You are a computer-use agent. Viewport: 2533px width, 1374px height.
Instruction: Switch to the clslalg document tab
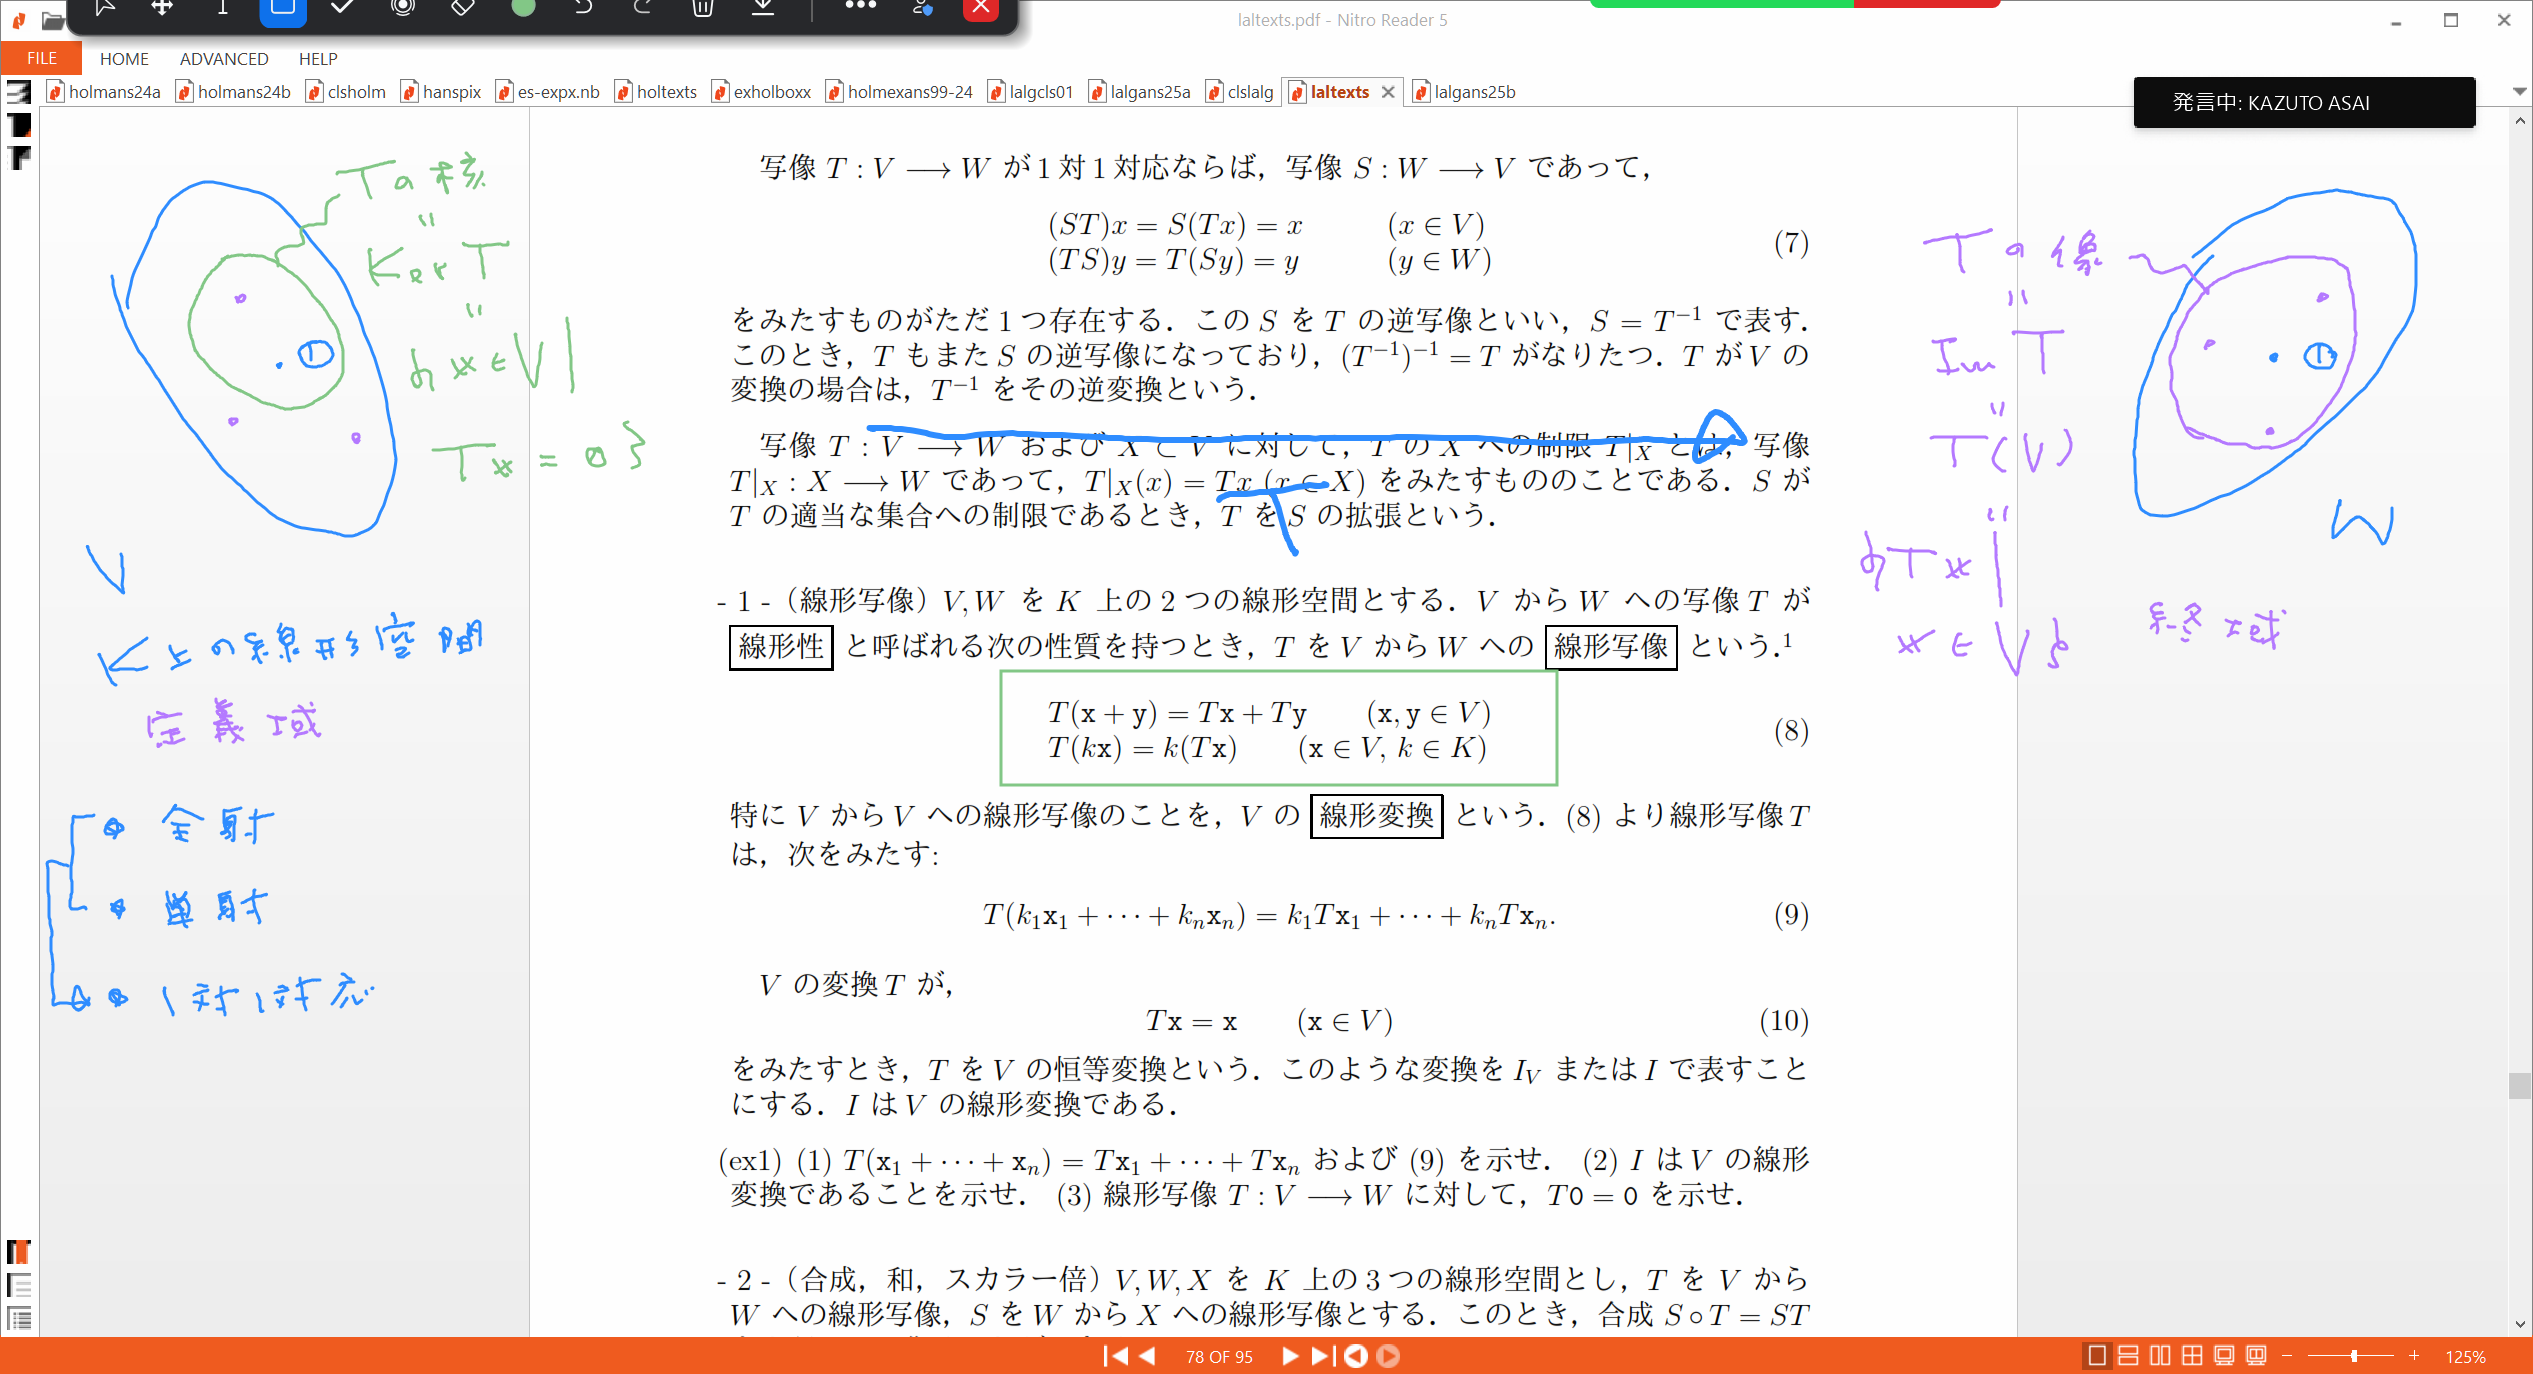pyautogui.click(x=1240, y=92)
